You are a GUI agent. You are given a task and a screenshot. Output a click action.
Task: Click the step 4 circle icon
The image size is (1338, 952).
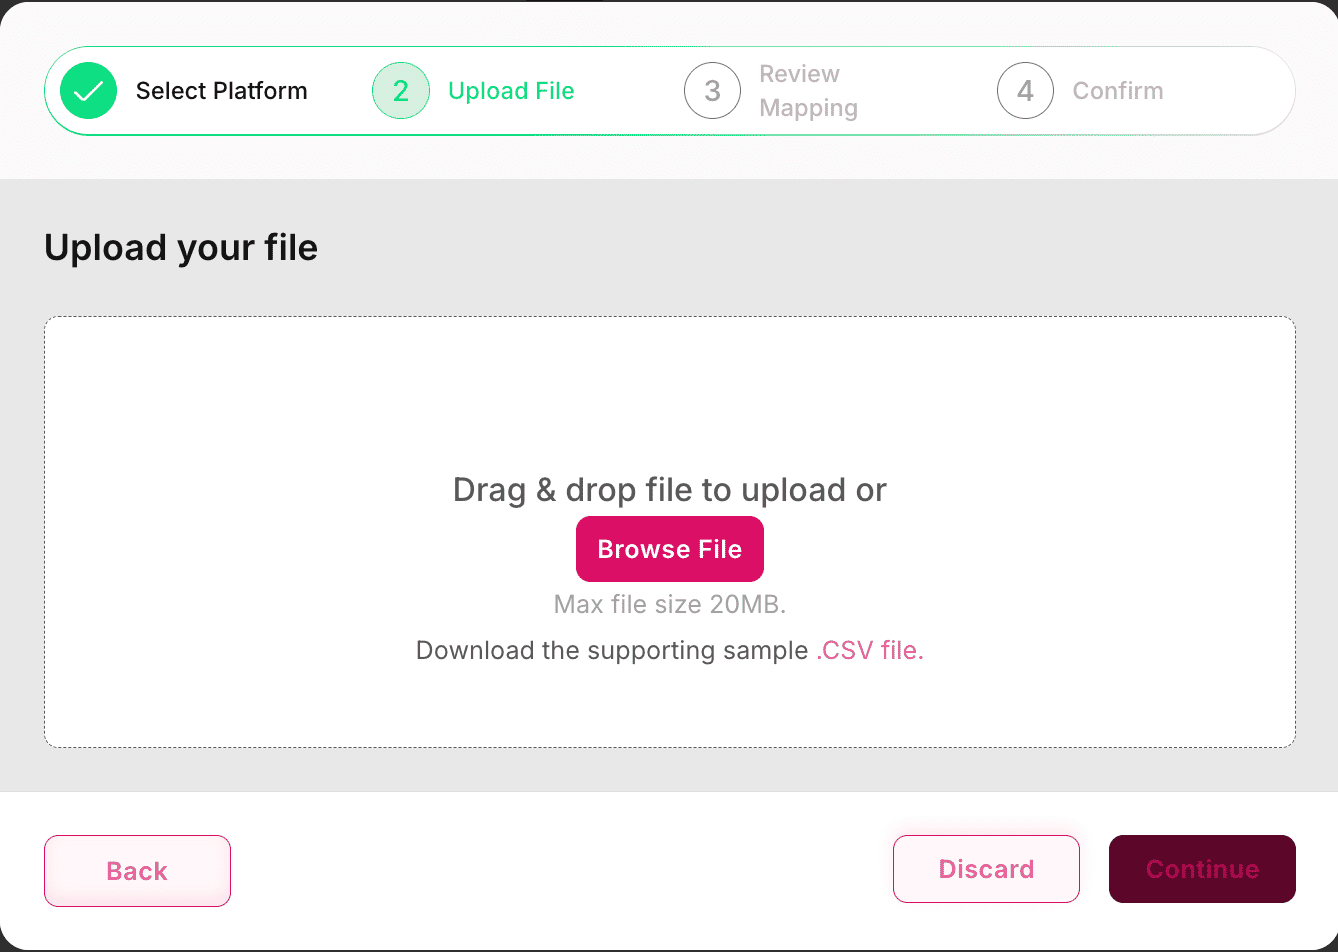point(1025,91)
